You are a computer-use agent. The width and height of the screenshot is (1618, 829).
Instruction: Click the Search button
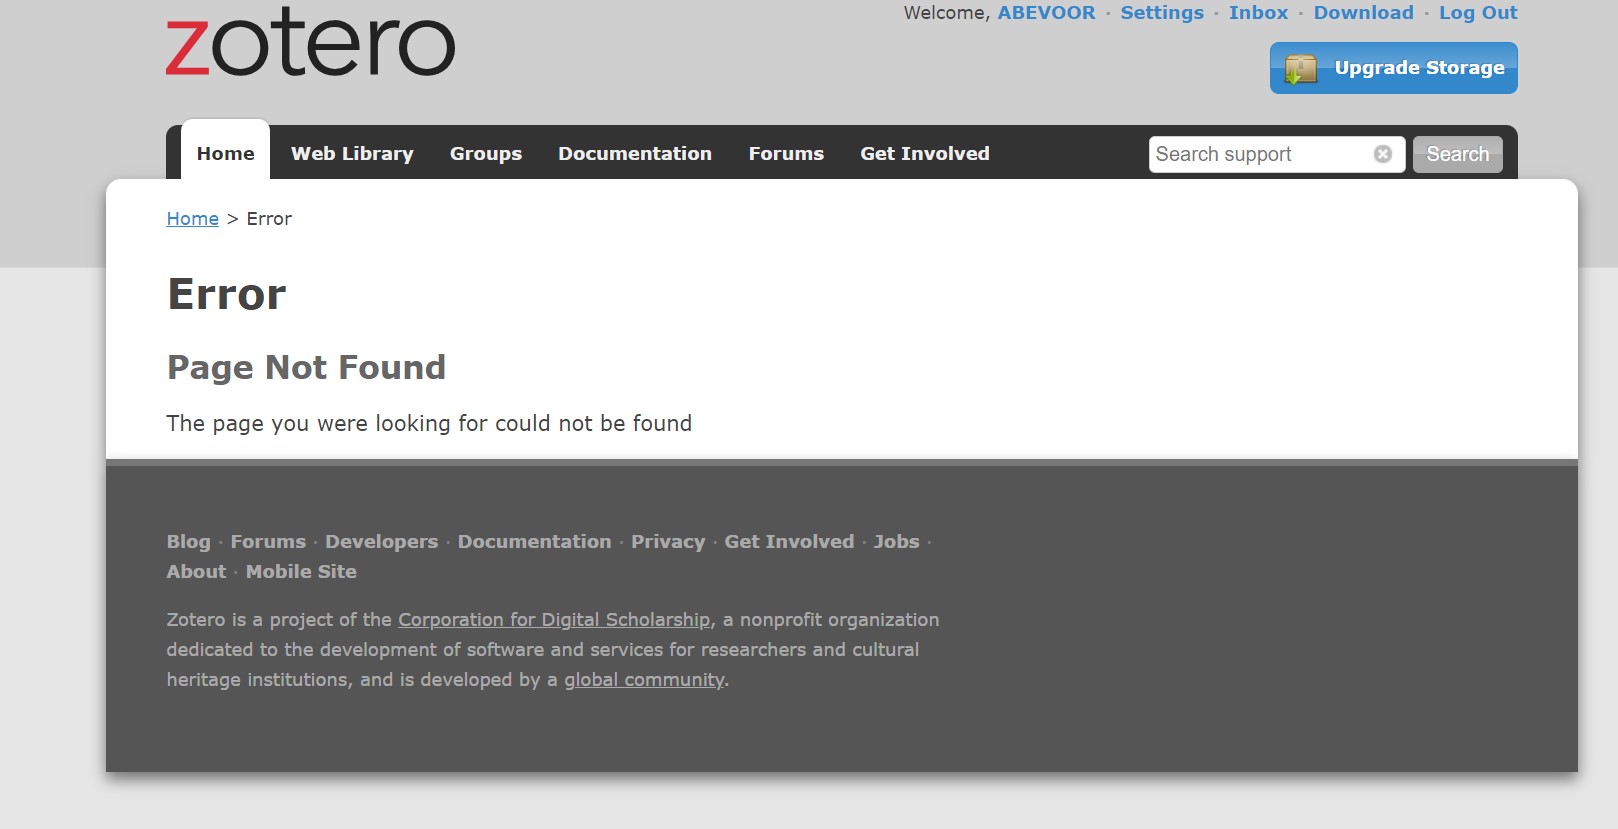(x=1457, y=154)
